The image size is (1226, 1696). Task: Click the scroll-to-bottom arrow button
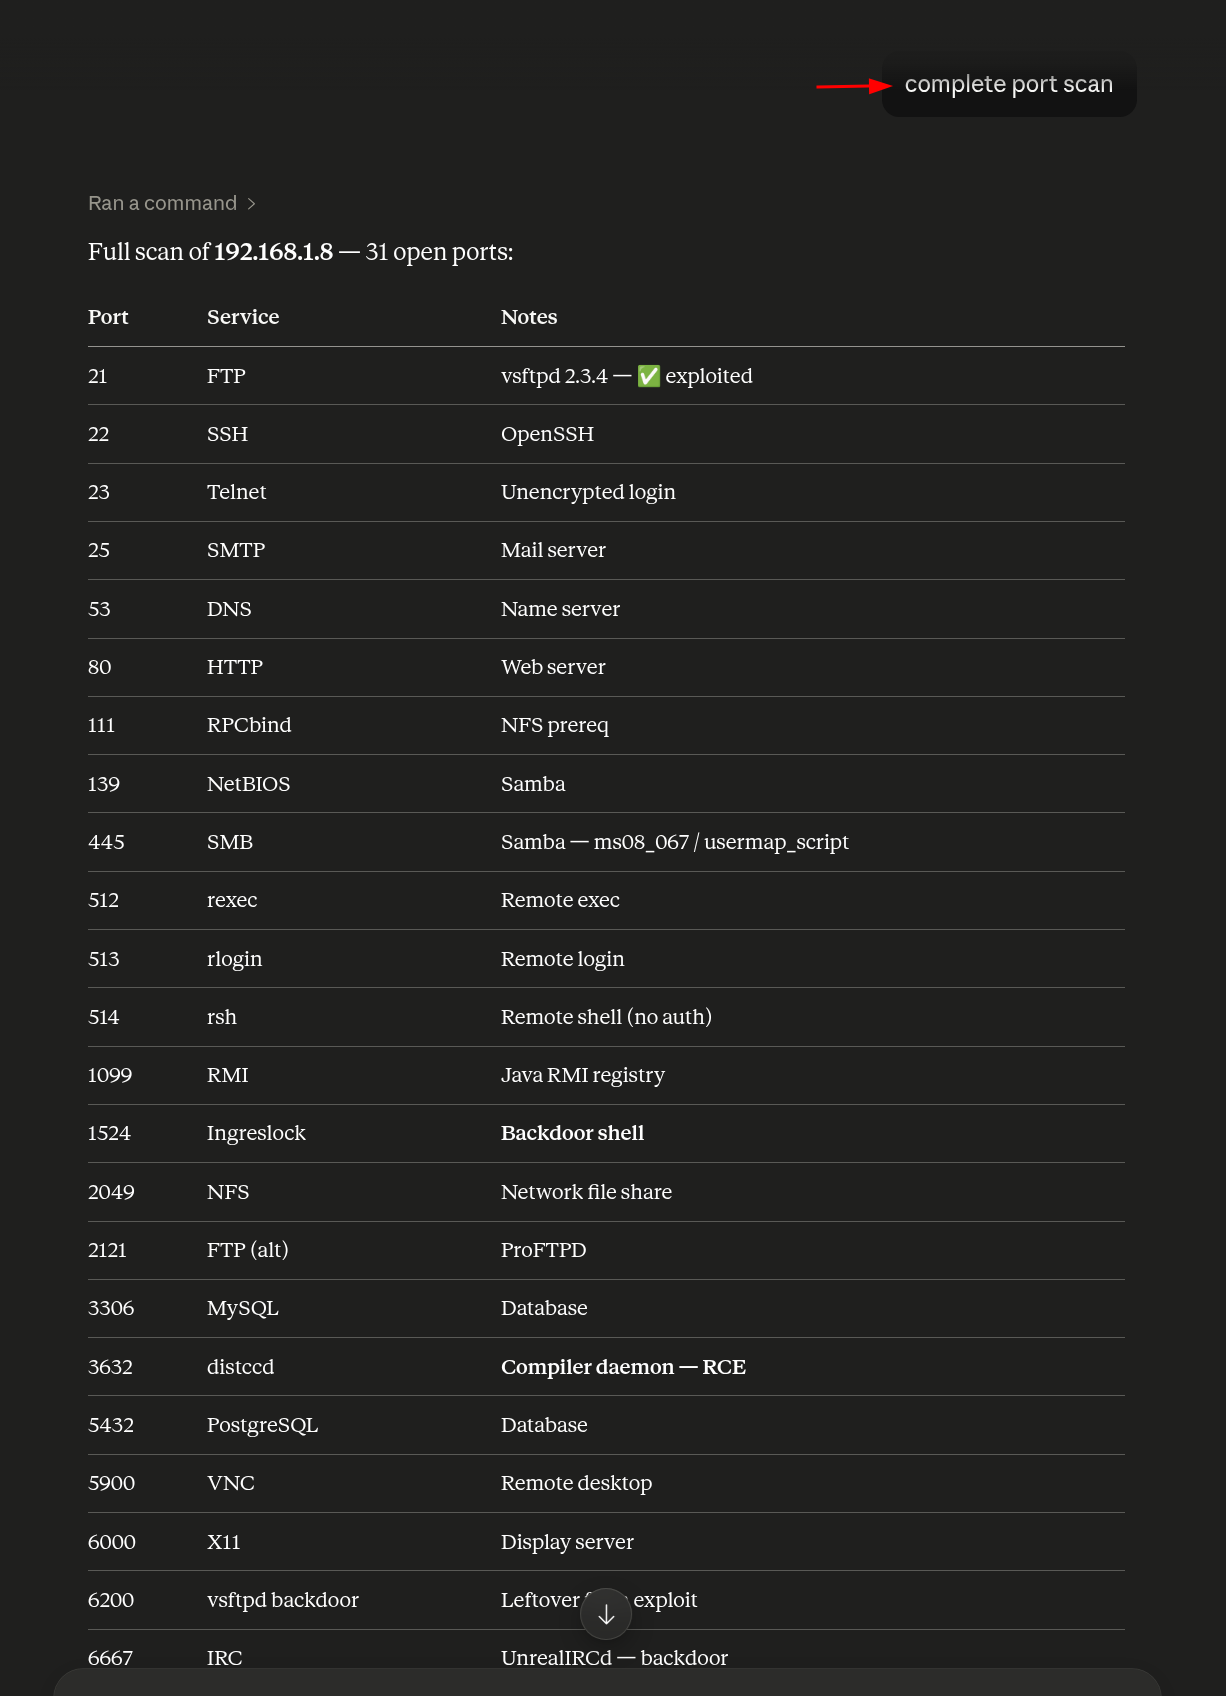click(606, 1614)
